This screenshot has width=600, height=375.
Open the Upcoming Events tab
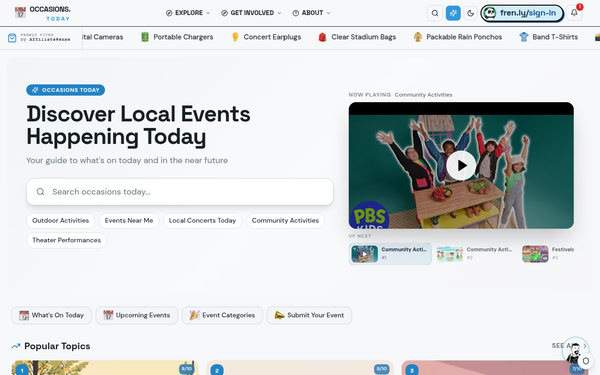(137, 315)
